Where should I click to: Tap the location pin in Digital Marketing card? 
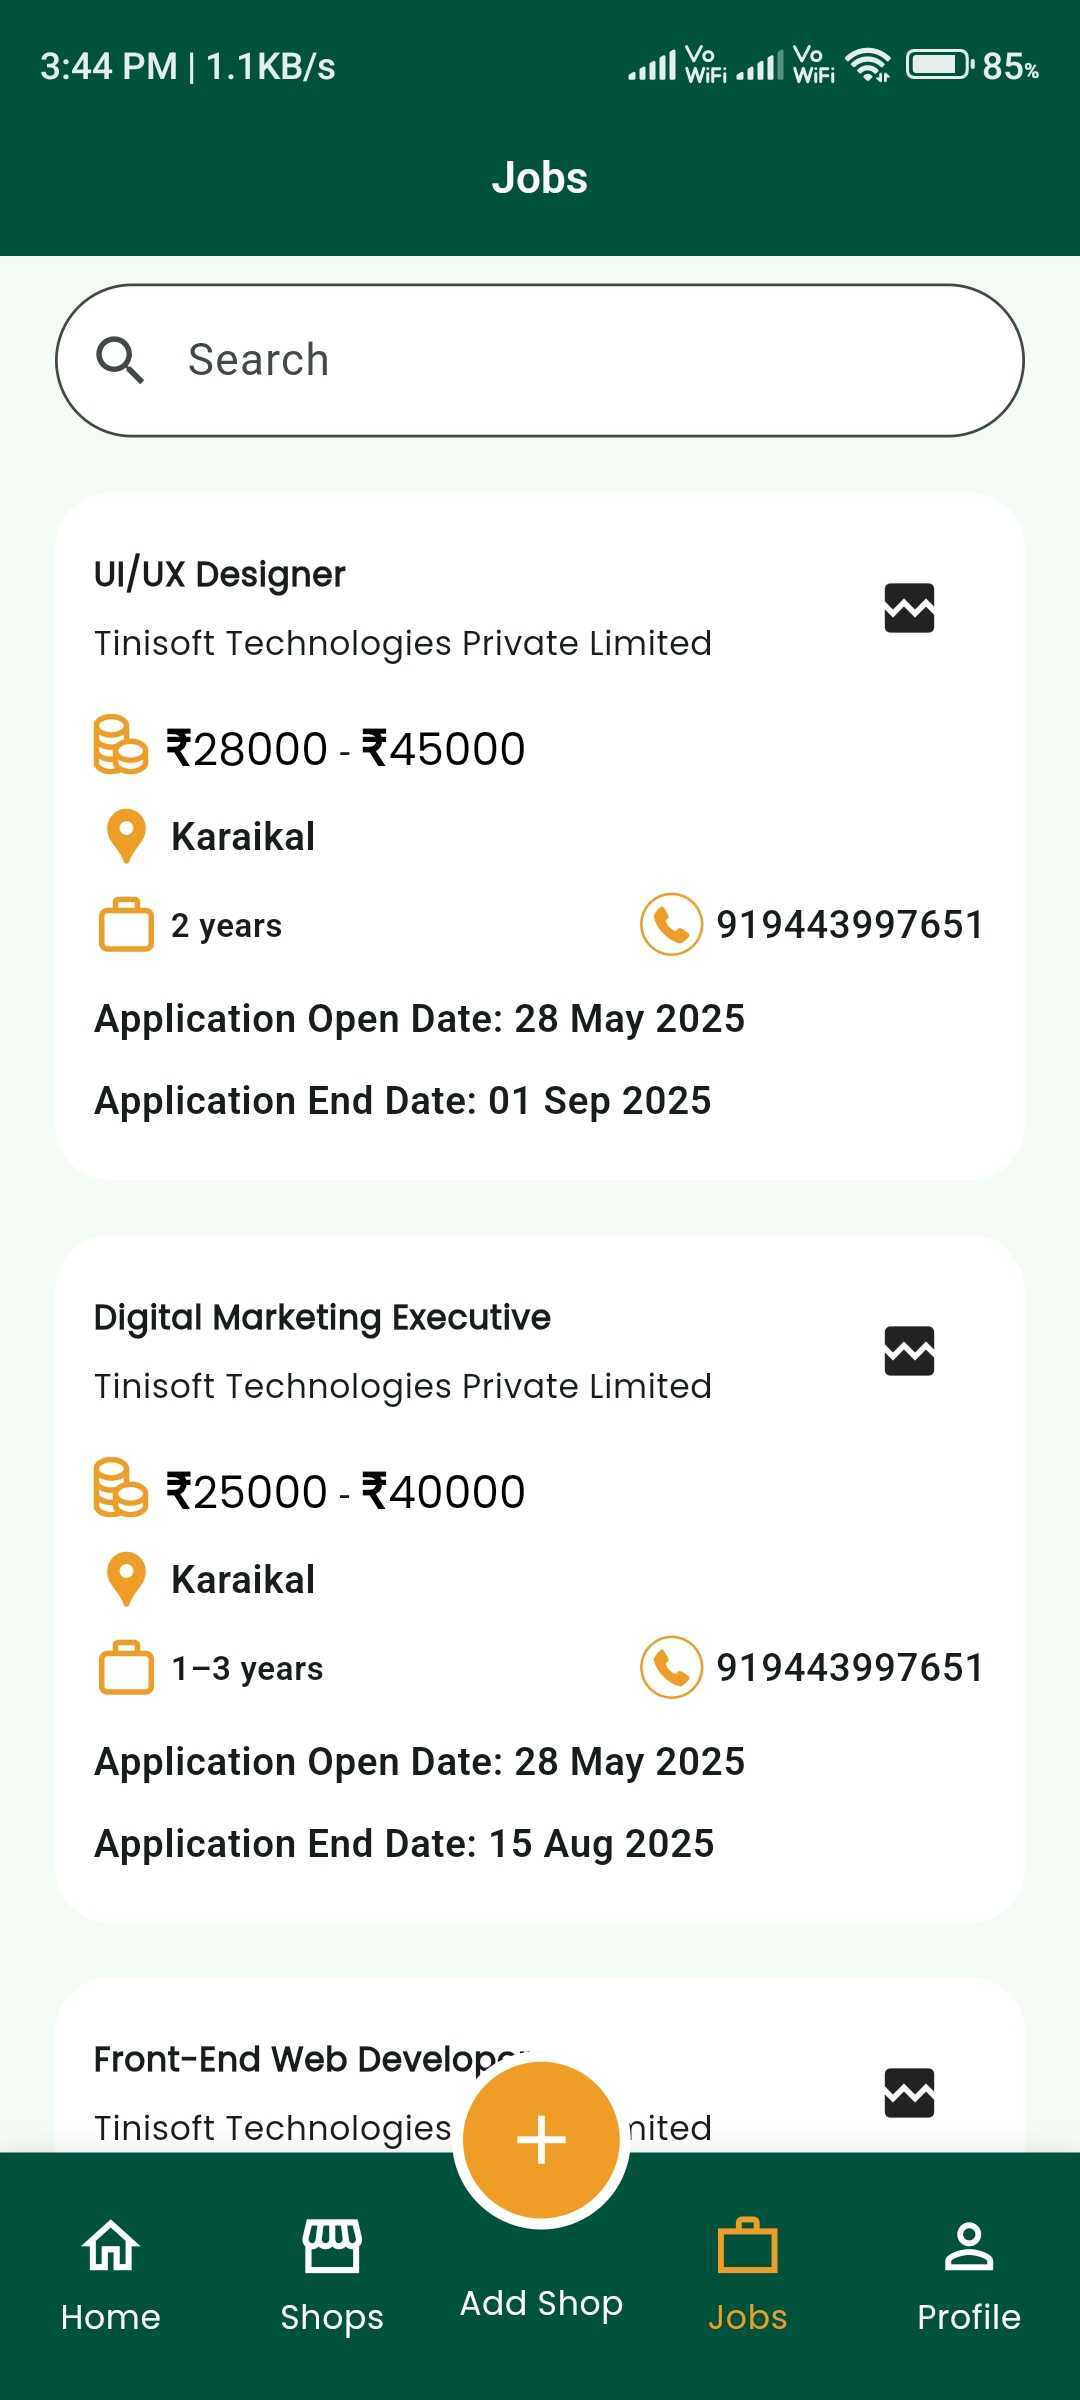pyautogui.click(x=126, y=1579)
